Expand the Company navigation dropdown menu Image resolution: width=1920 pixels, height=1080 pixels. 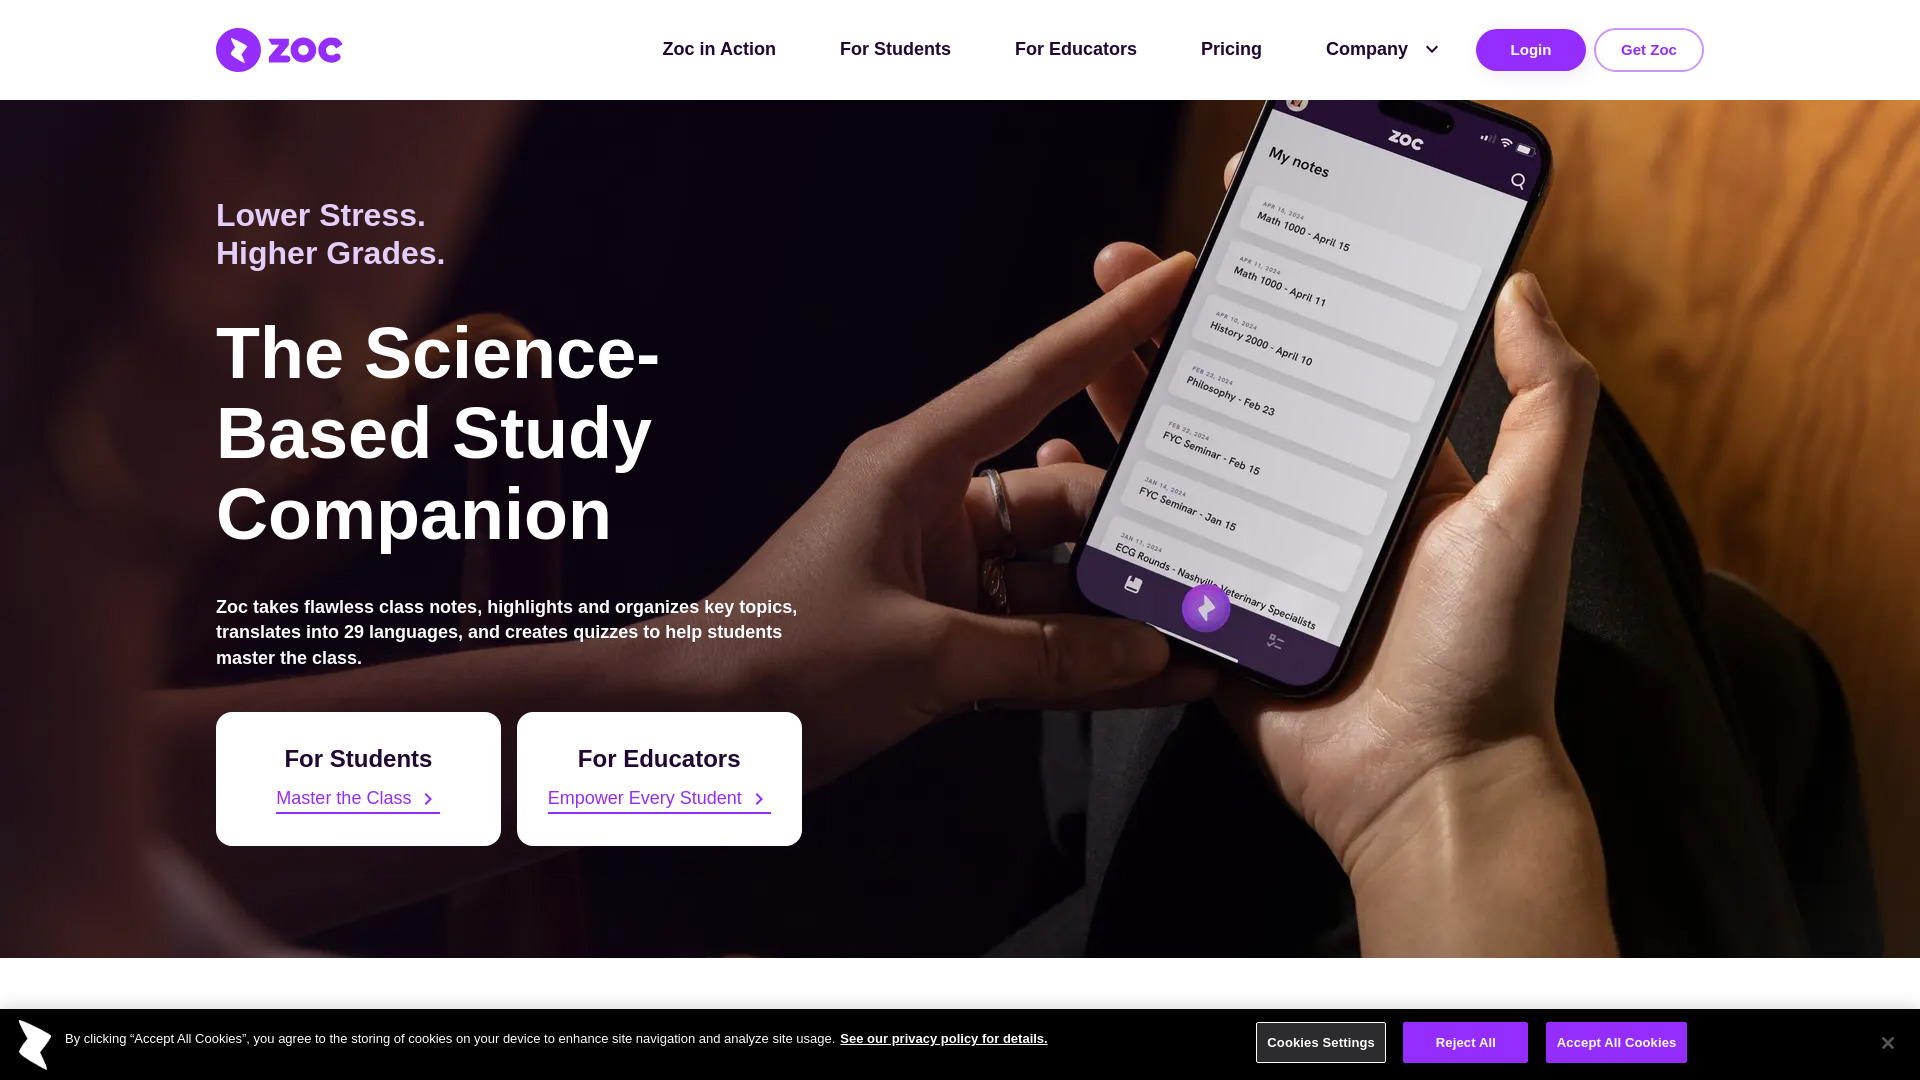pos(1379,49)
